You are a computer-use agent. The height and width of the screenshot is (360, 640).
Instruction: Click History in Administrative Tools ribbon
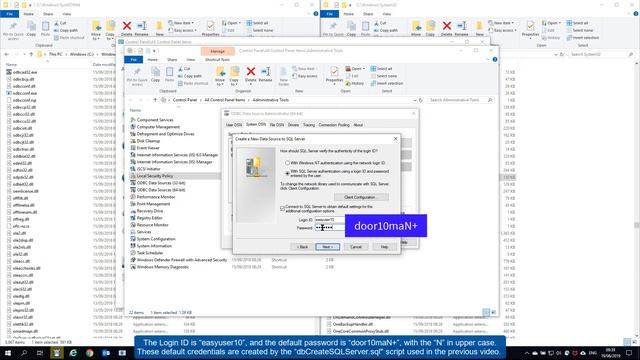pyautogui.click(x=355, y=83)
